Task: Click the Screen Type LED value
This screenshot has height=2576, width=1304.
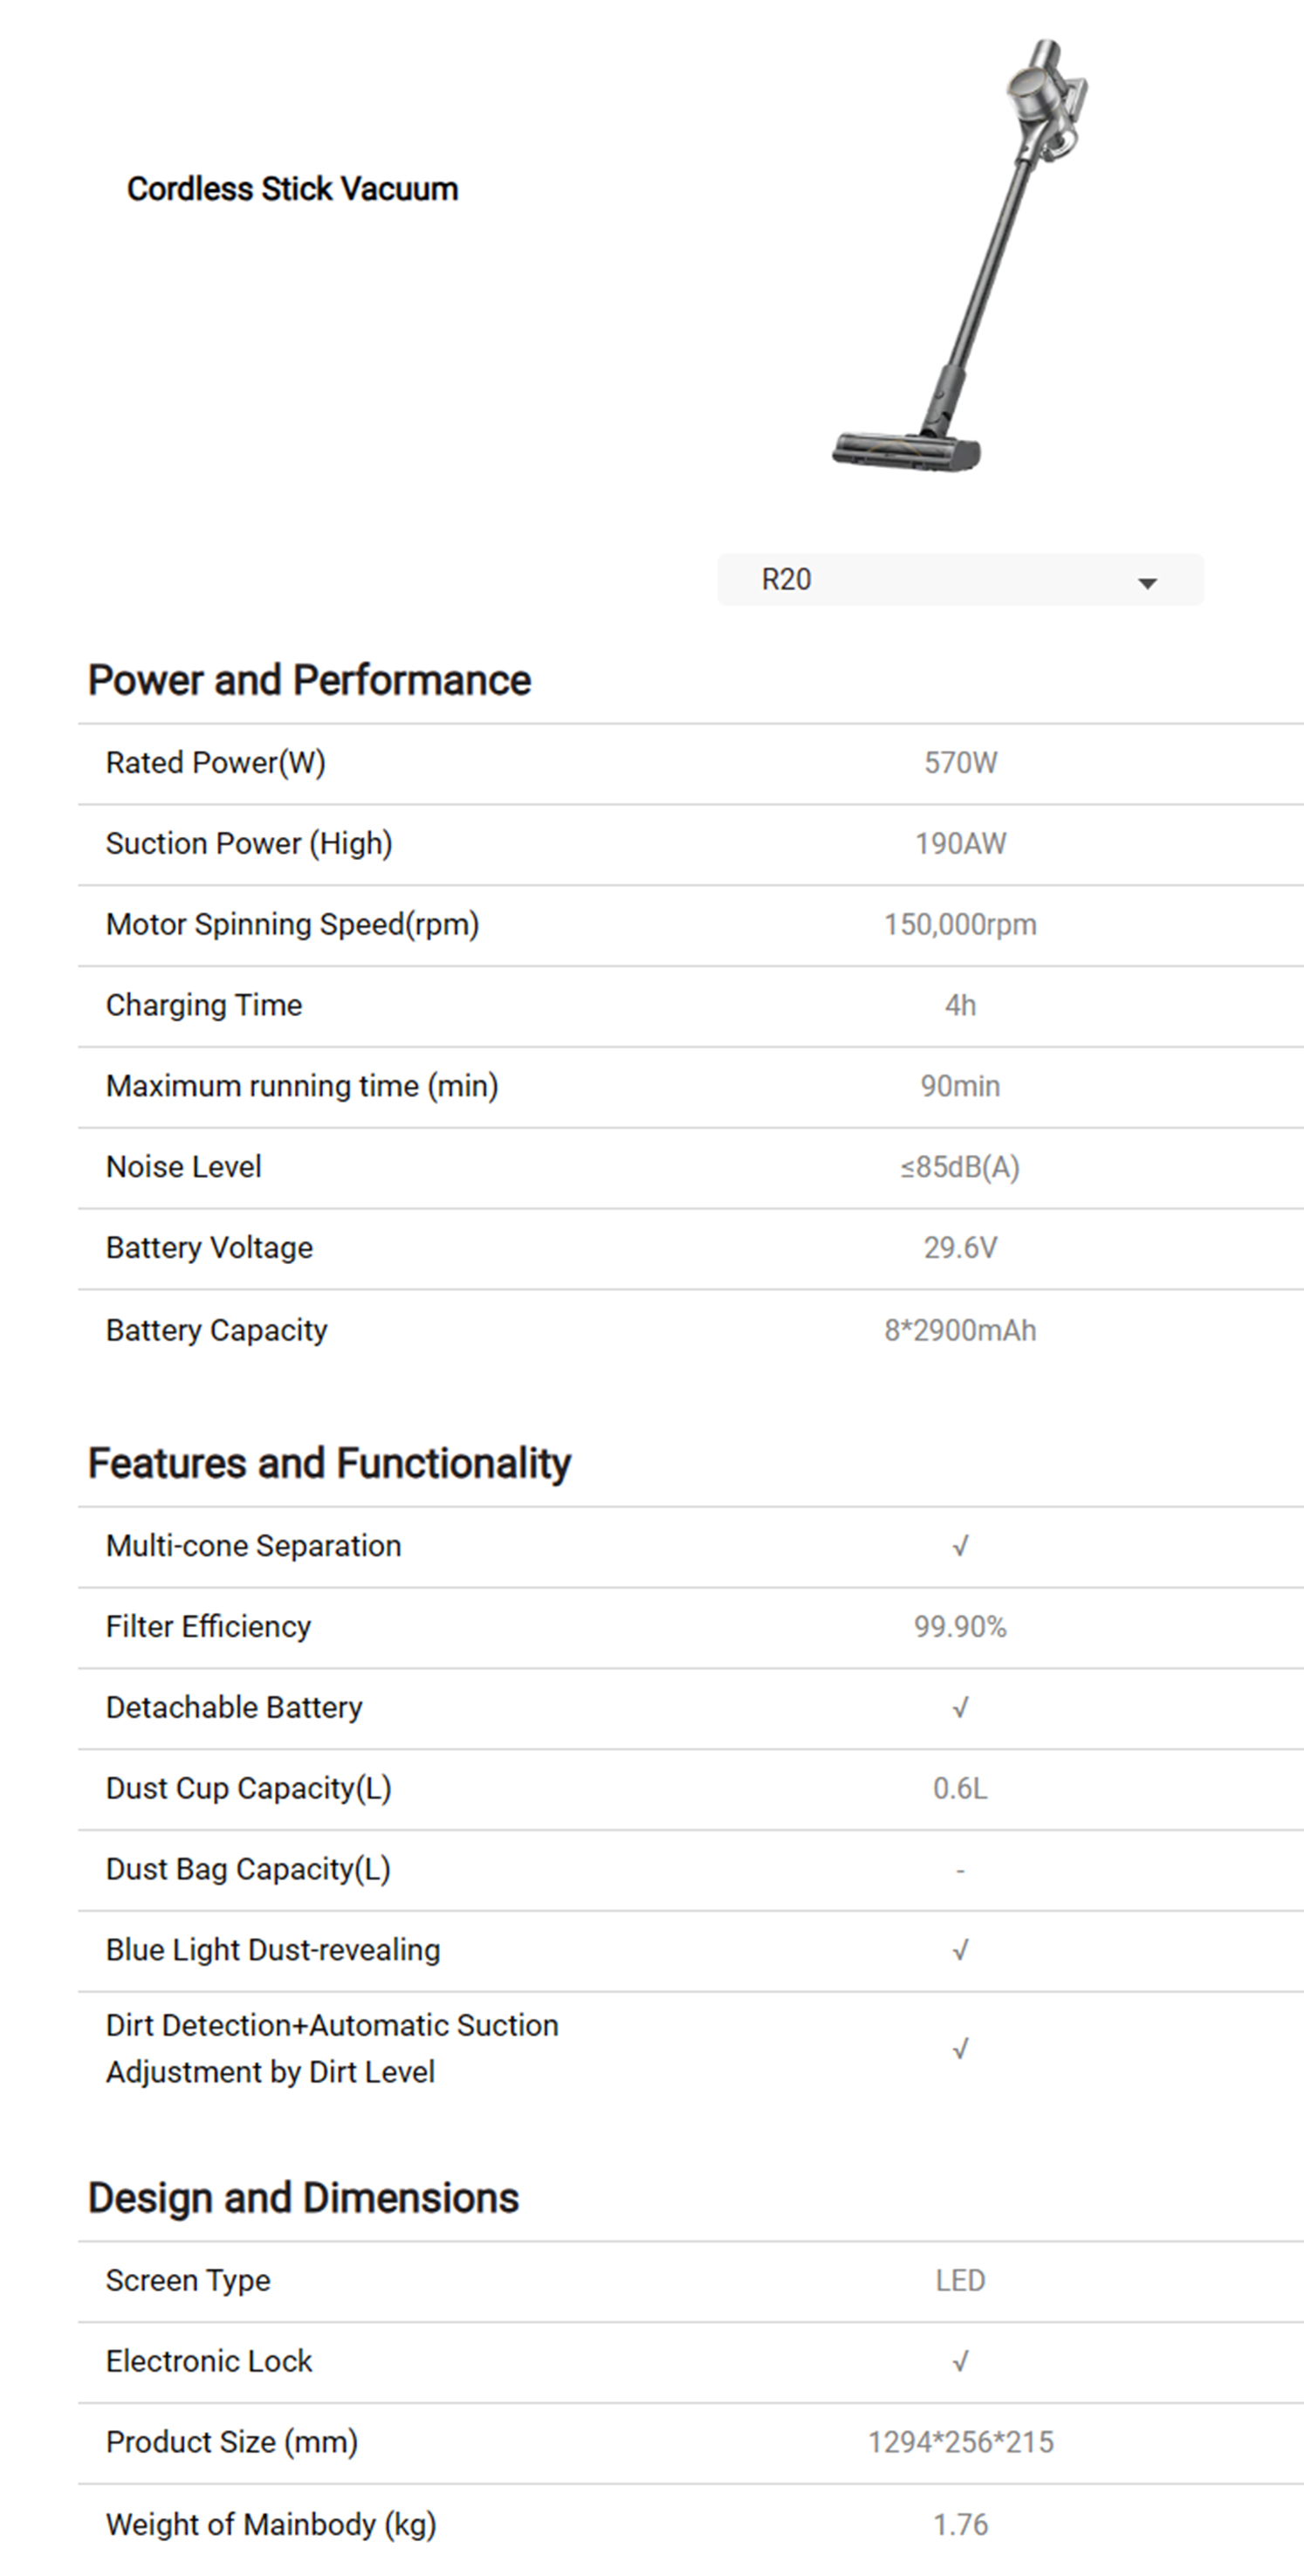Action: coord(960,2280)
